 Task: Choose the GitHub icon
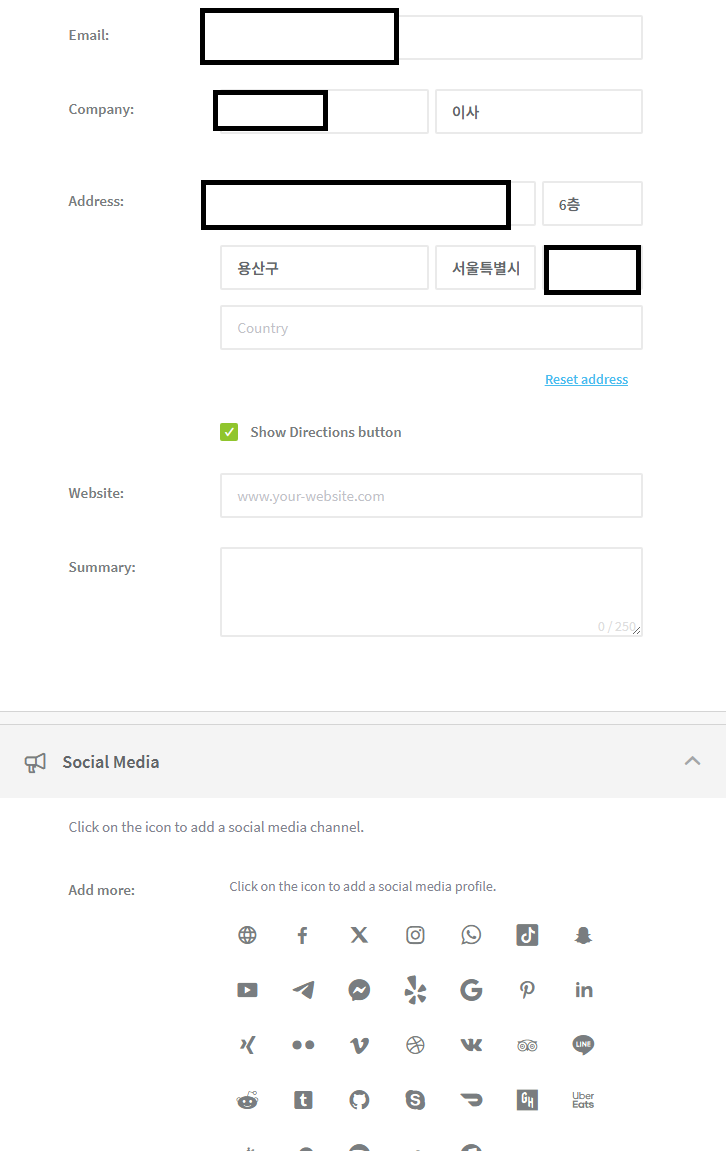click(x=359, y=1100)
